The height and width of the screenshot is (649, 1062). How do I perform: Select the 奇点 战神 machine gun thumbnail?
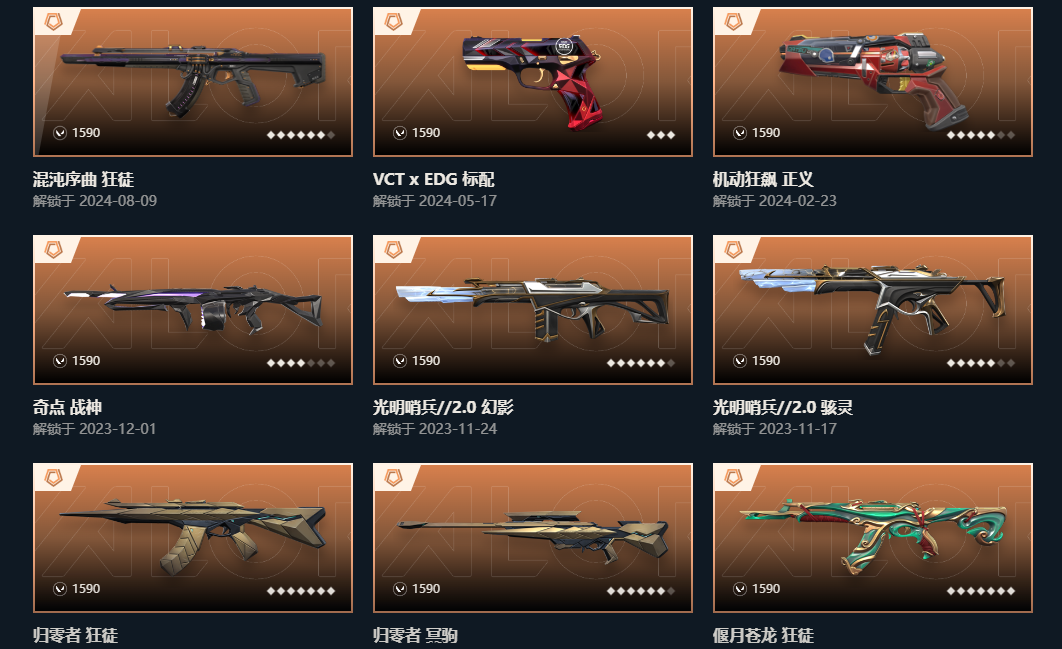point(193,309)
